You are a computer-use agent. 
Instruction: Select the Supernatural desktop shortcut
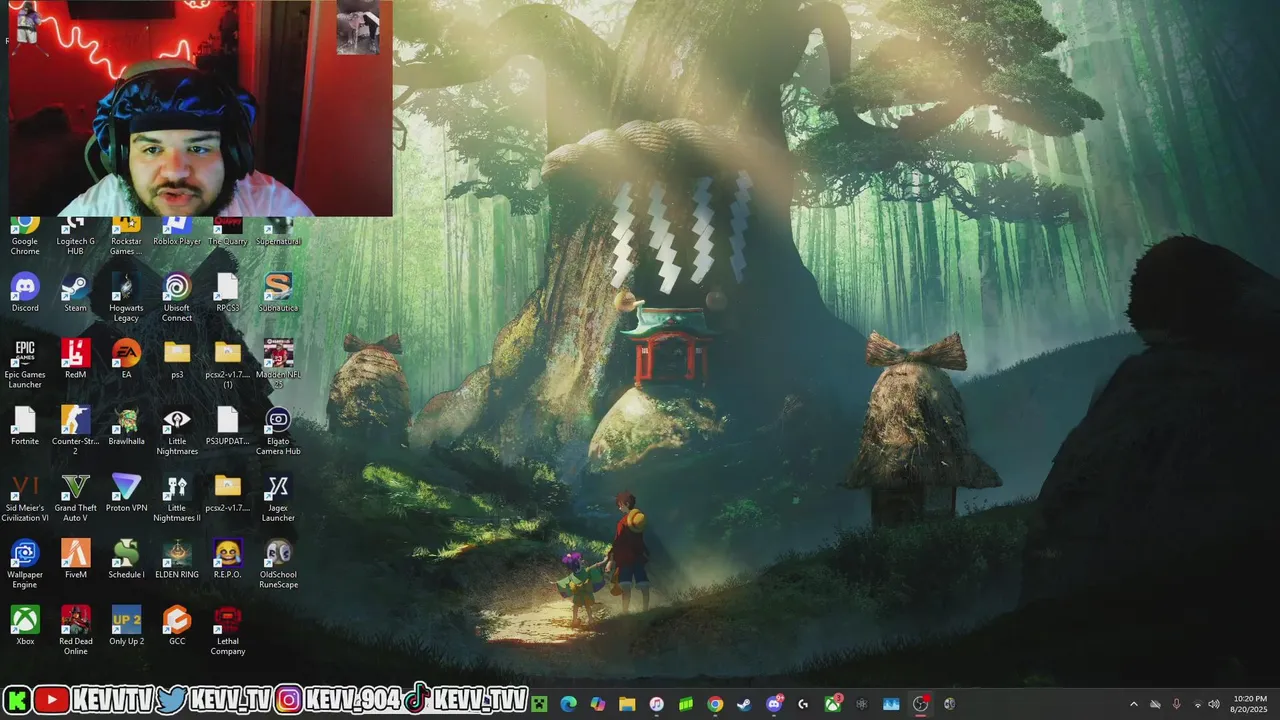[x=278, y=232]
